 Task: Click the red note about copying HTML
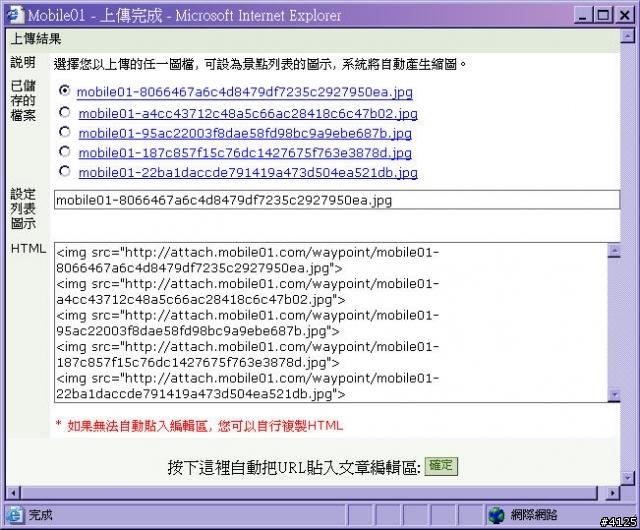[x=199, y=426]
